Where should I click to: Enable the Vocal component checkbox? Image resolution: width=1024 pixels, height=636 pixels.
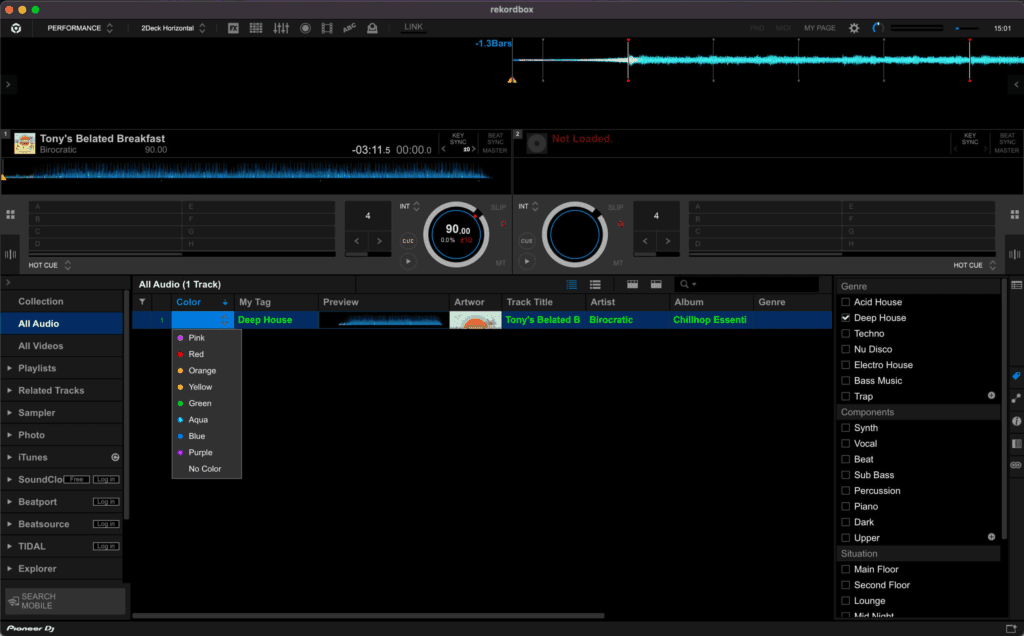(x=846, y=444)
